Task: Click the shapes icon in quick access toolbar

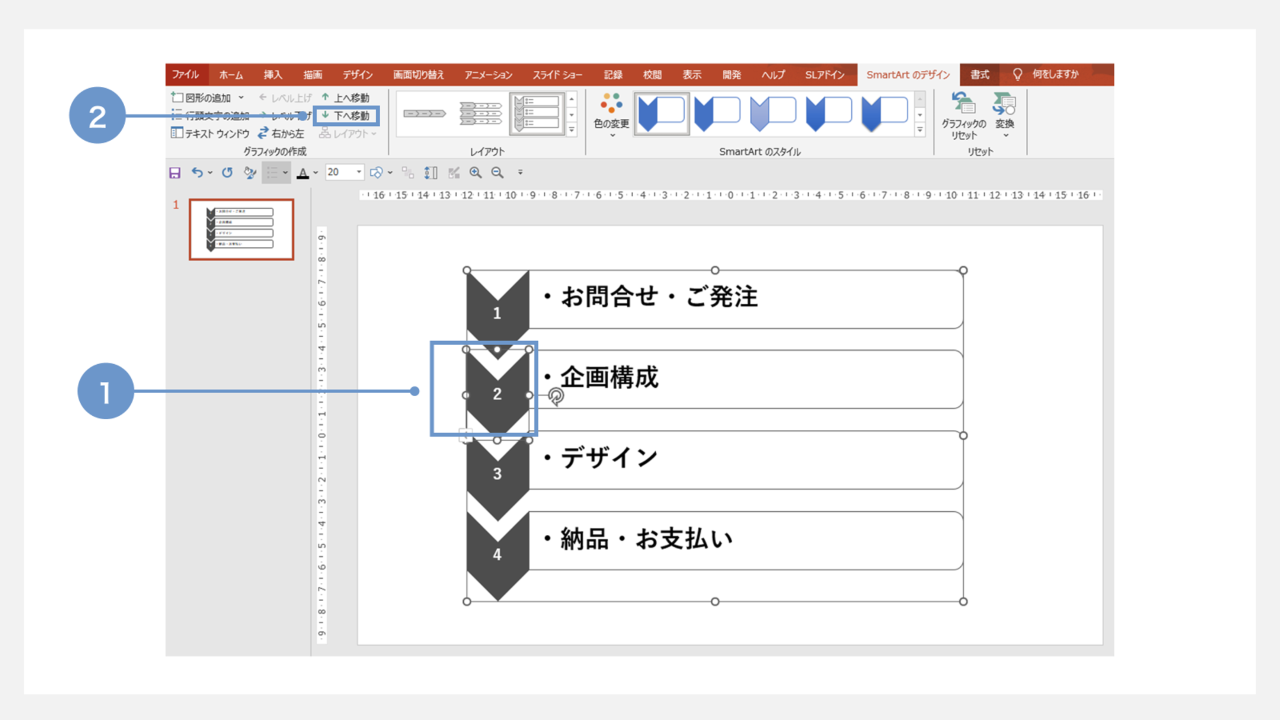Action: pyautogui.click(x=376, y=173)
